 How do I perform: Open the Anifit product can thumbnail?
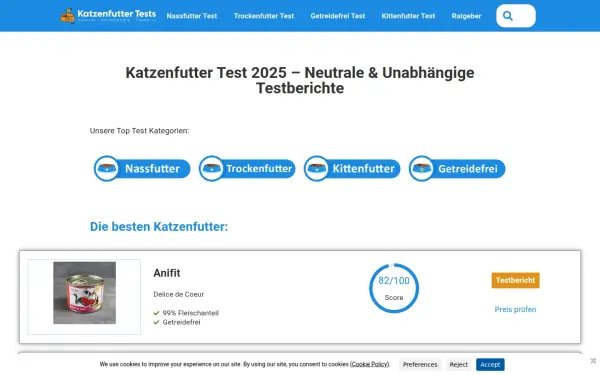click(85, 293)
